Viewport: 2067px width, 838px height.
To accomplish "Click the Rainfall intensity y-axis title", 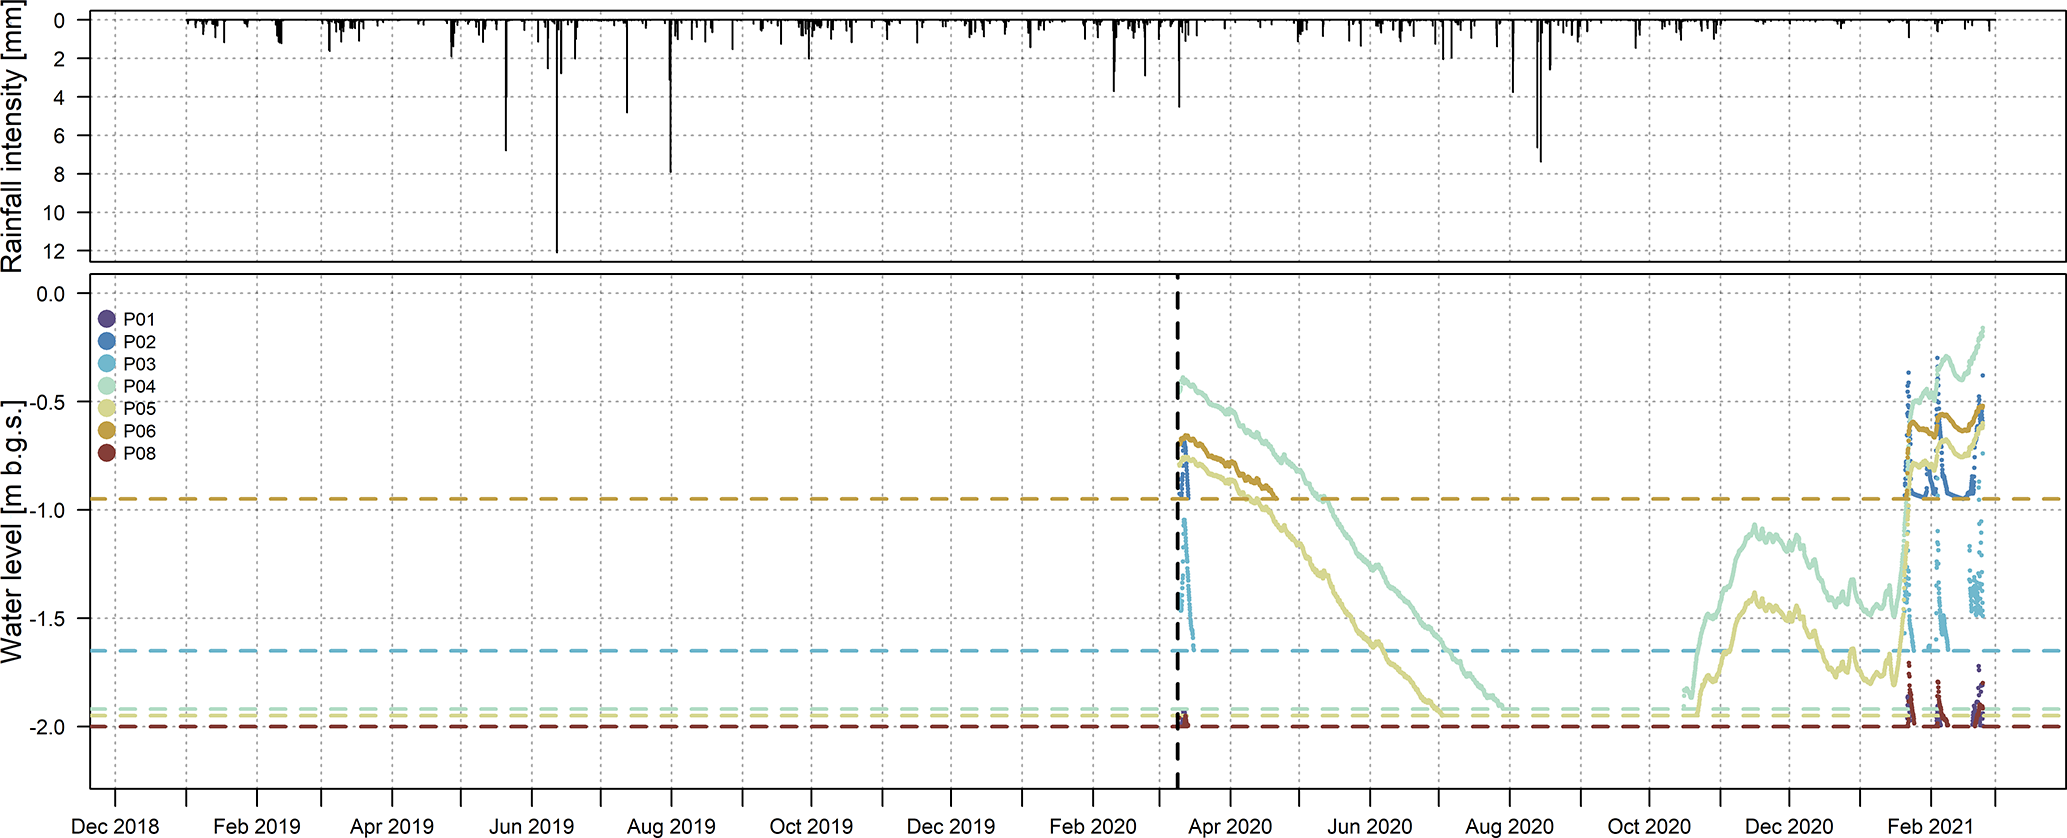I will pos(13,137).
